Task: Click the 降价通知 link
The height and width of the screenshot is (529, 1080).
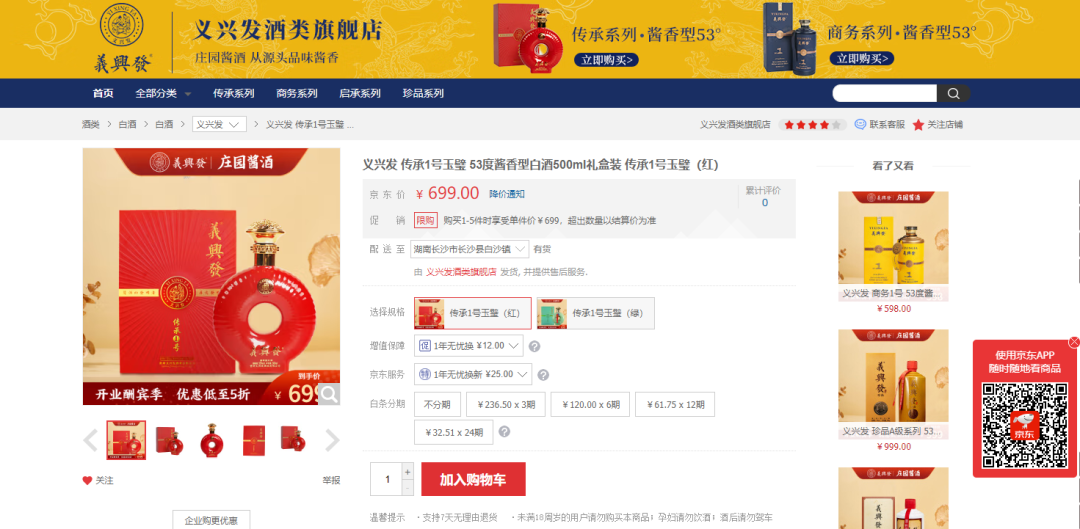Action: coord(507,194)
